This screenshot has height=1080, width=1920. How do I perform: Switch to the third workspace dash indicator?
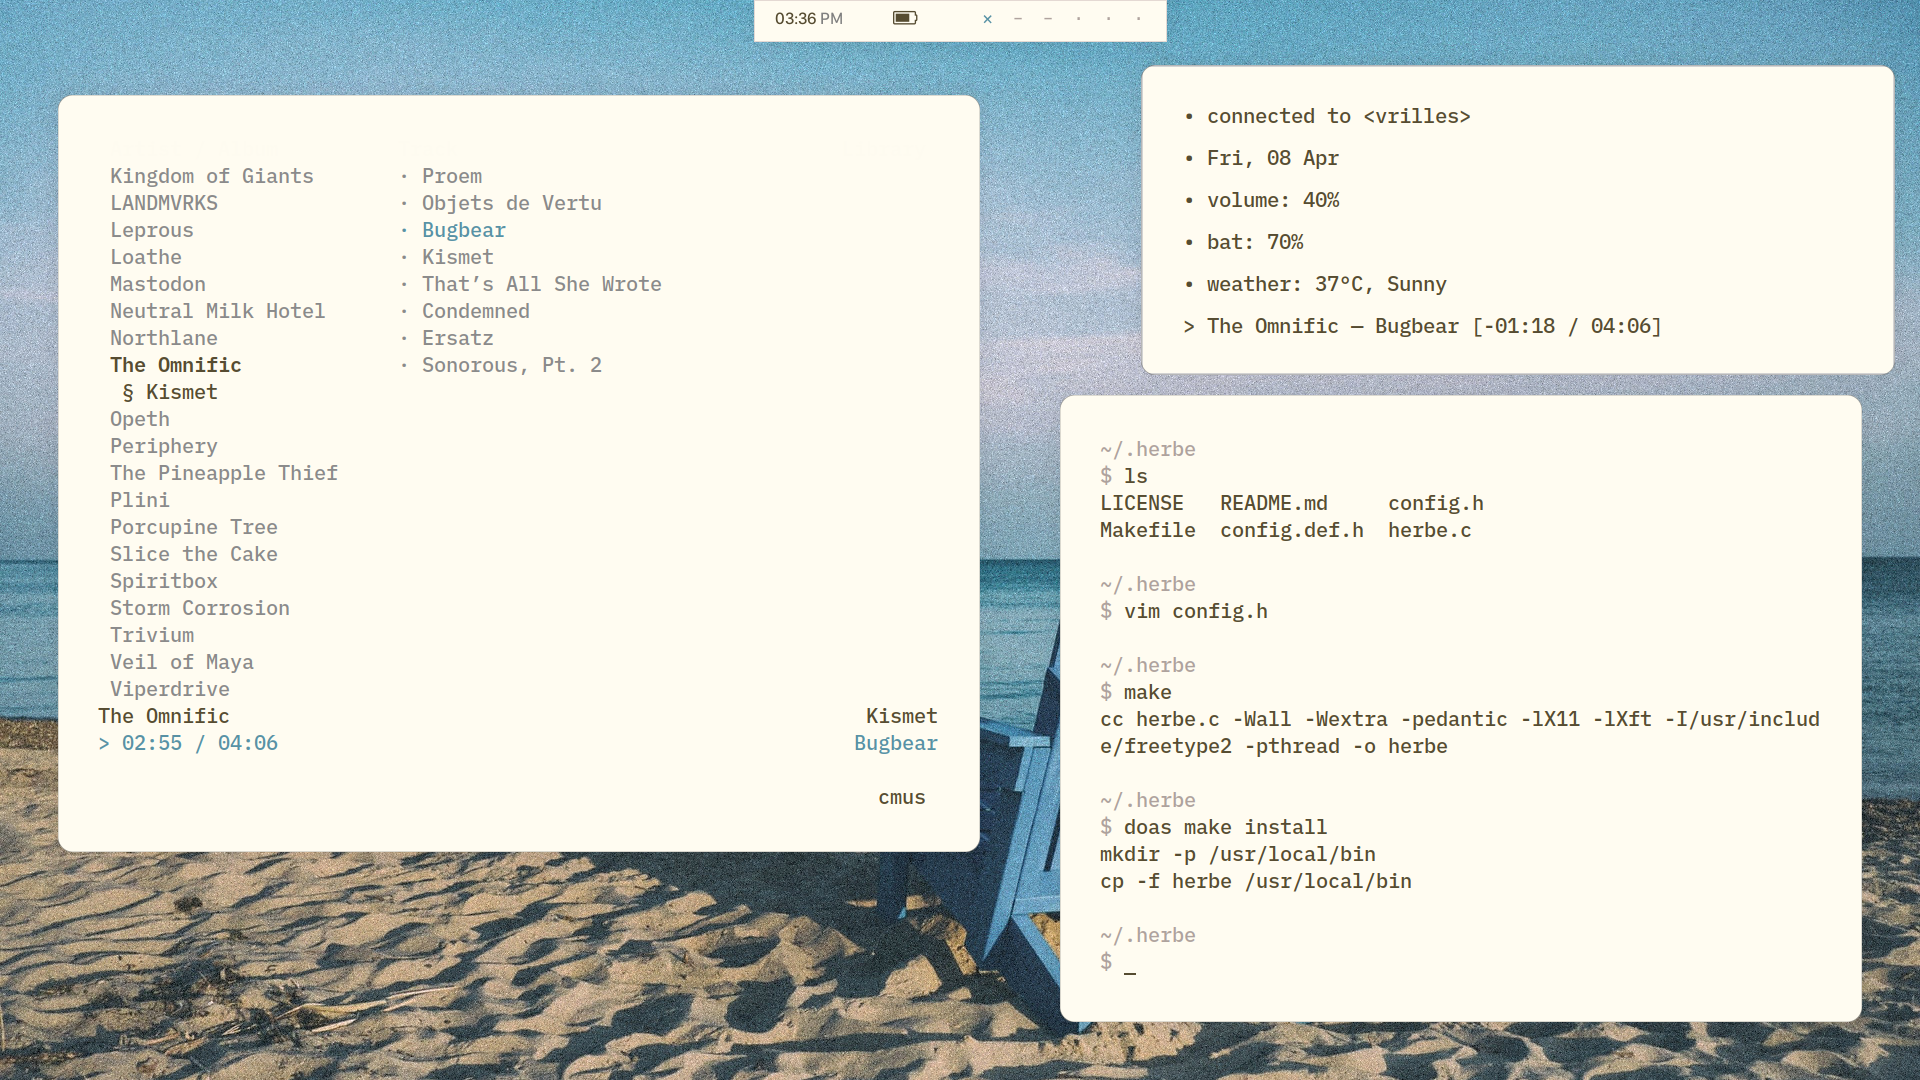tap(1048, 19)
